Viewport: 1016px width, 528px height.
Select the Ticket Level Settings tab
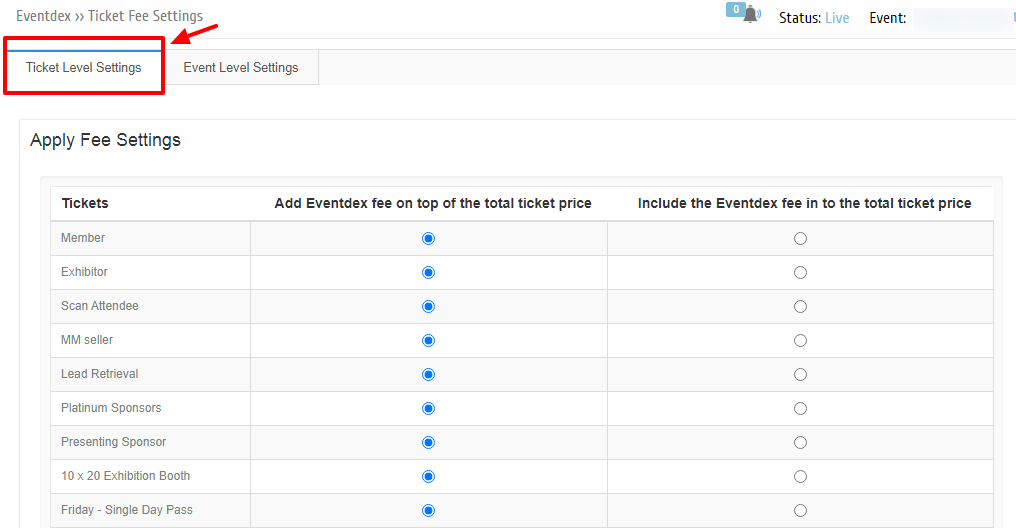[84, 67]
